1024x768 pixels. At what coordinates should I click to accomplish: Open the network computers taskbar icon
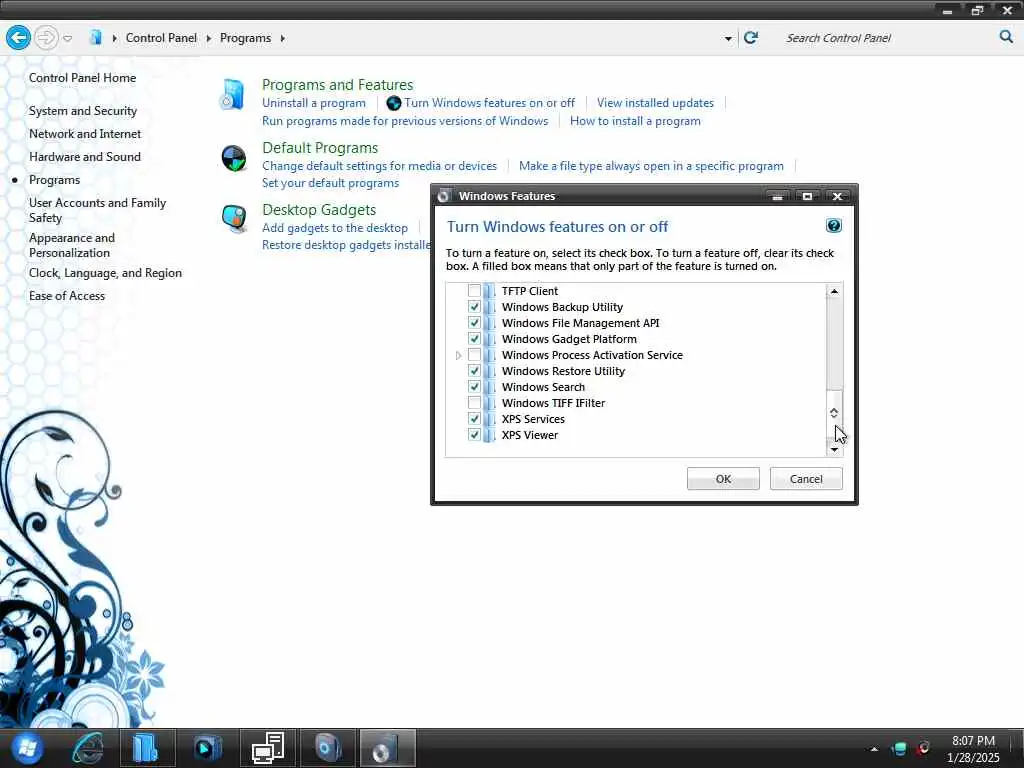(268, 748)
